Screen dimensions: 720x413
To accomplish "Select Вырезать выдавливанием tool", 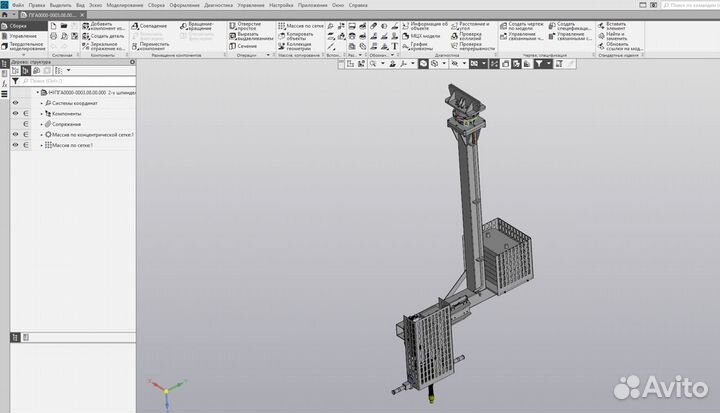I will (x=251, y=36).
